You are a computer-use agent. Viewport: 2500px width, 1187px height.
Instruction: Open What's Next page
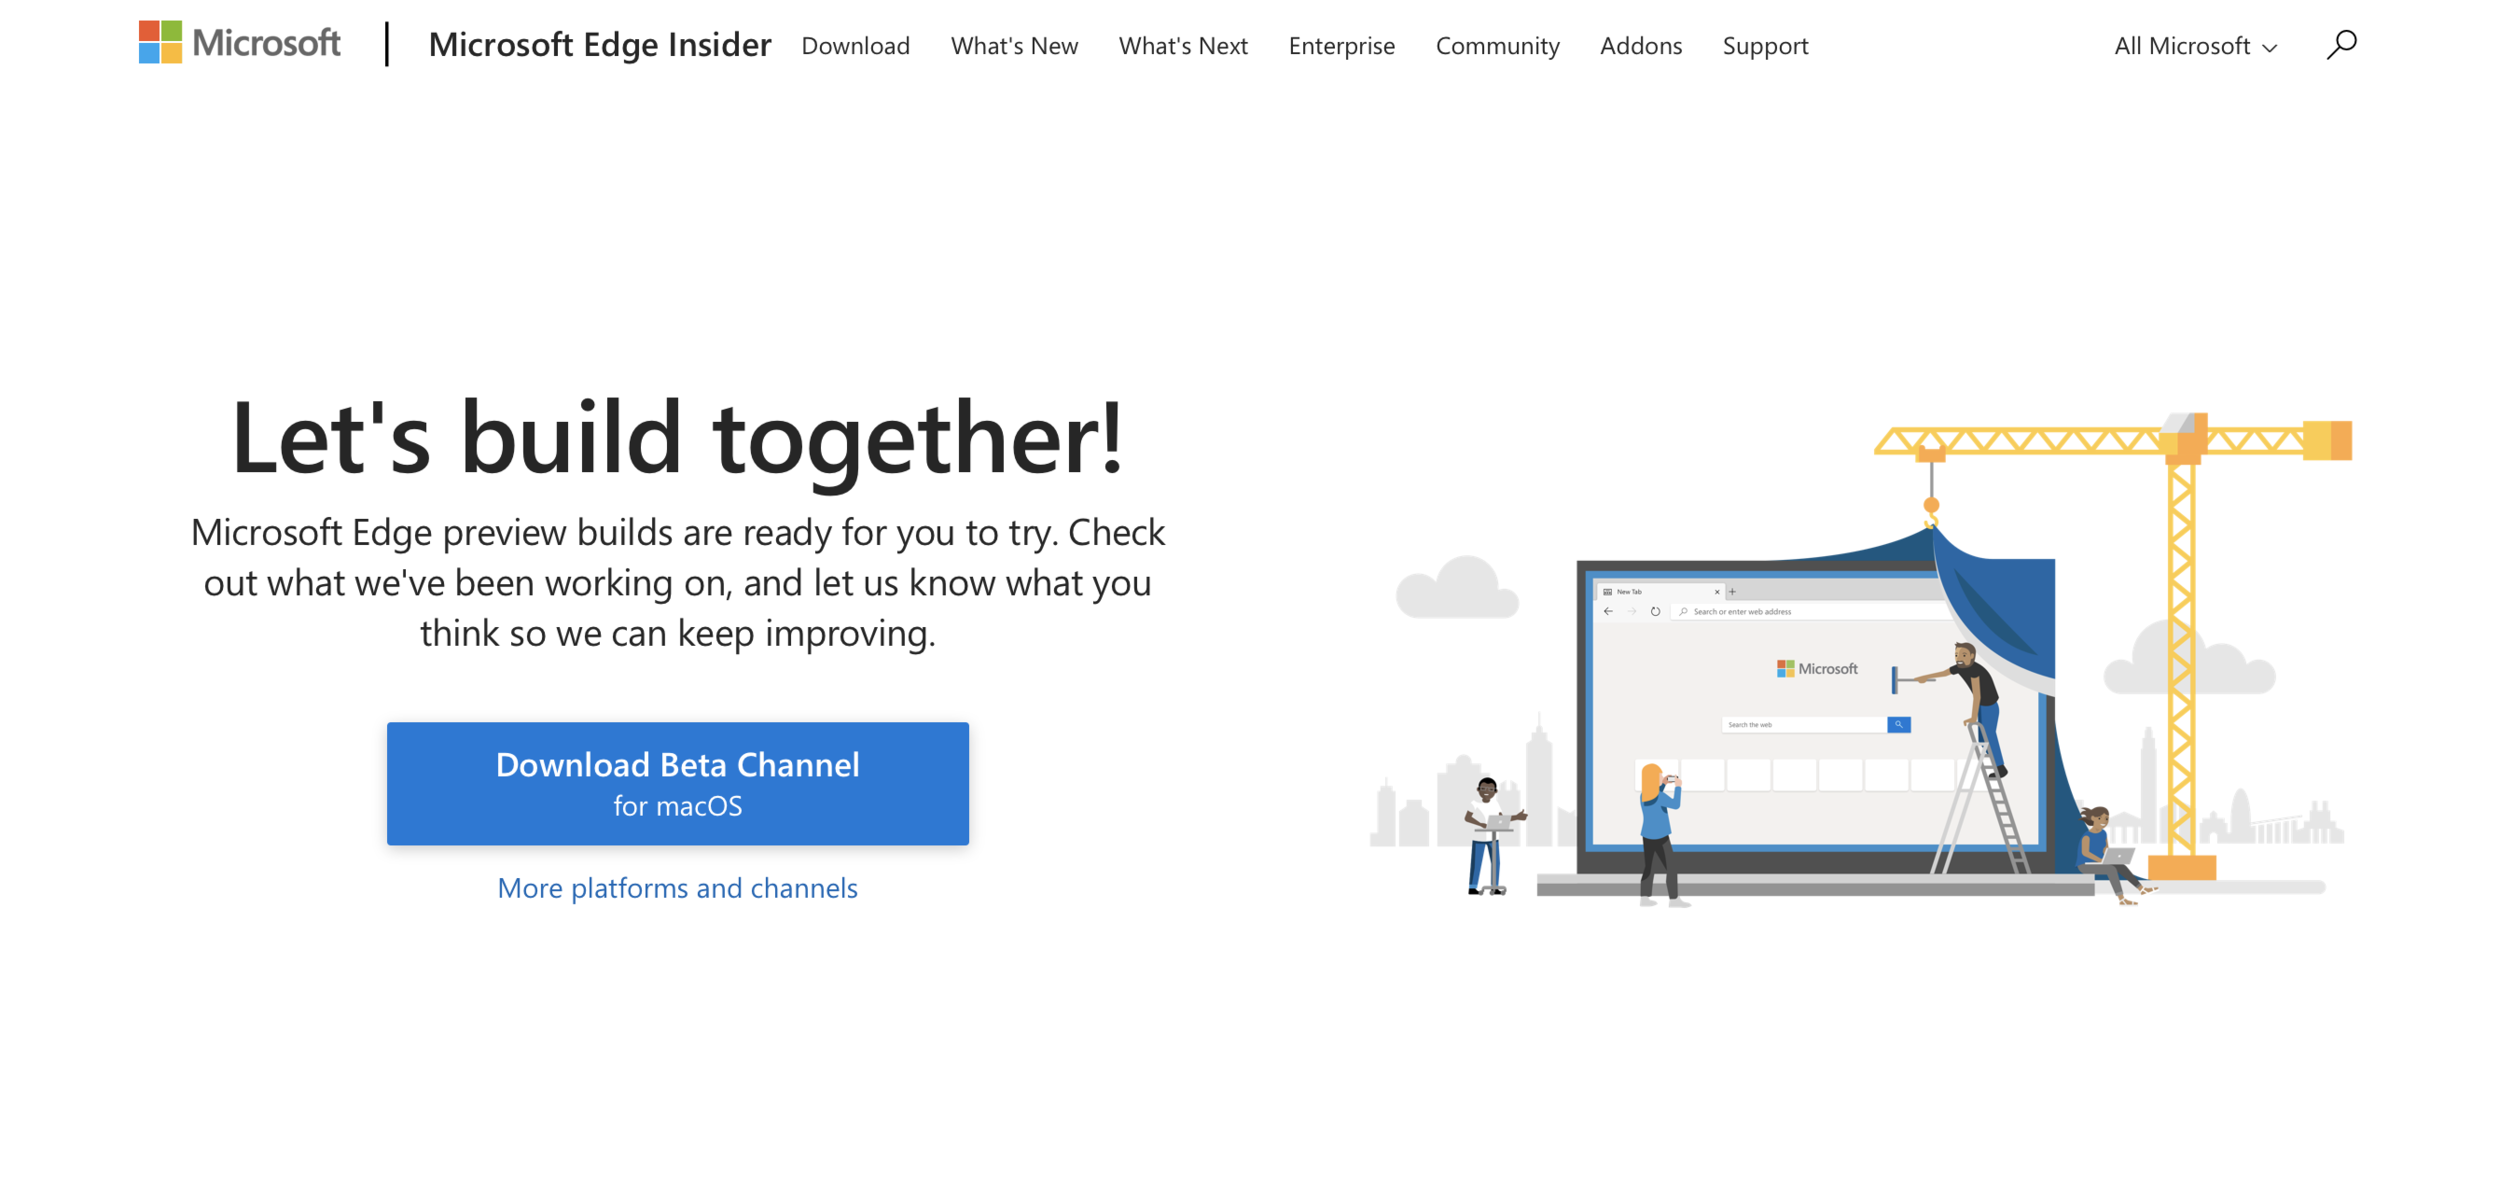point(1183,46)
